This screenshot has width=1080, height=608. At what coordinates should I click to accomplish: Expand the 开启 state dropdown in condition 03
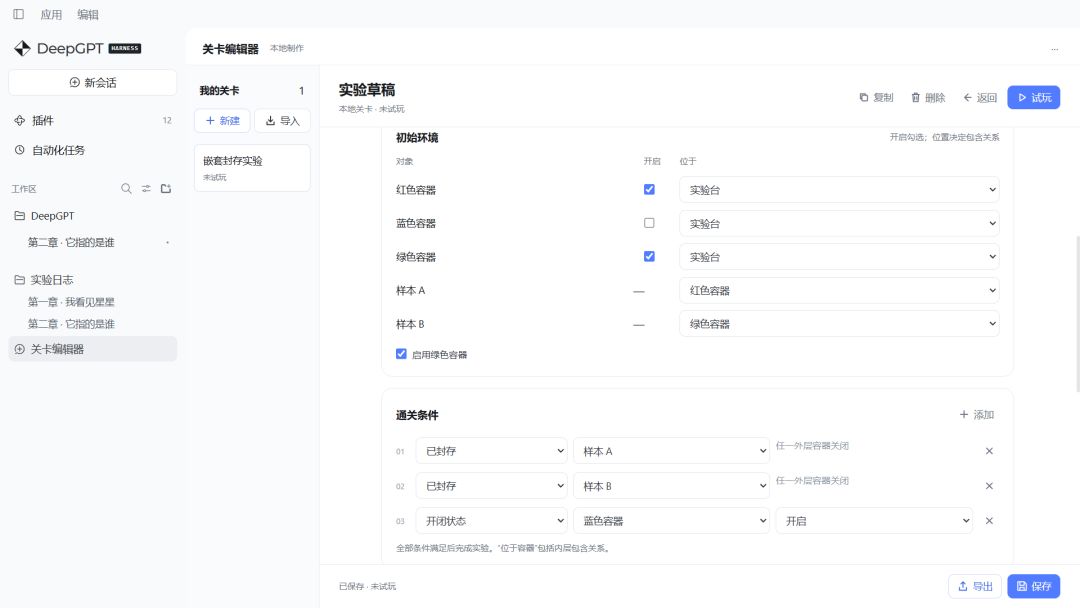coord(874,521)
